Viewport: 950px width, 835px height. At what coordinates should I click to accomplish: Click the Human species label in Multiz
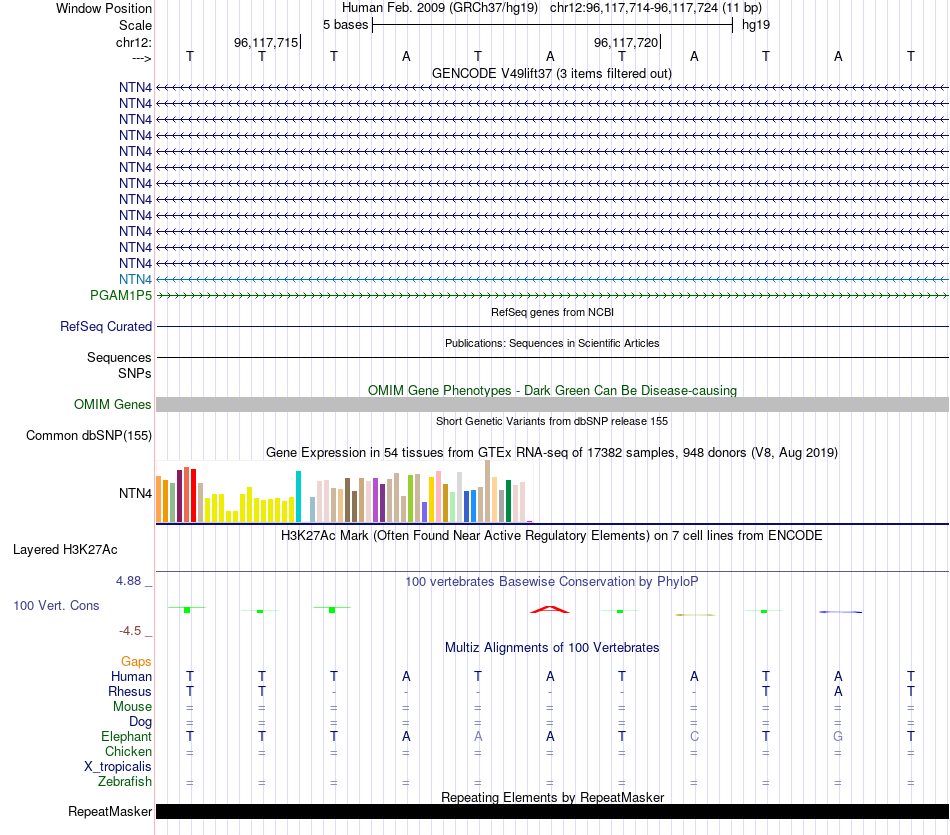(x=131, y=676)
